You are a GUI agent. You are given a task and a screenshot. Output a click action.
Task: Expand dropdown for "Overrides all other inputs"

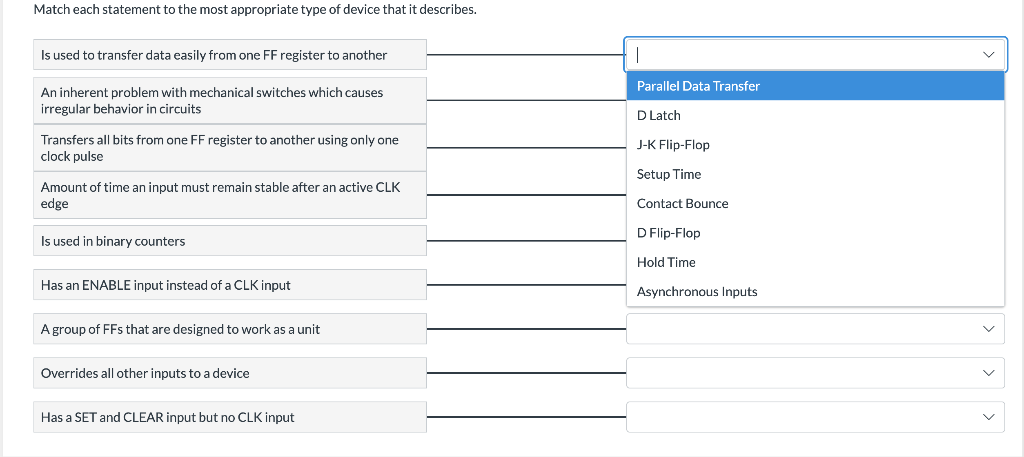pos(815,373)
